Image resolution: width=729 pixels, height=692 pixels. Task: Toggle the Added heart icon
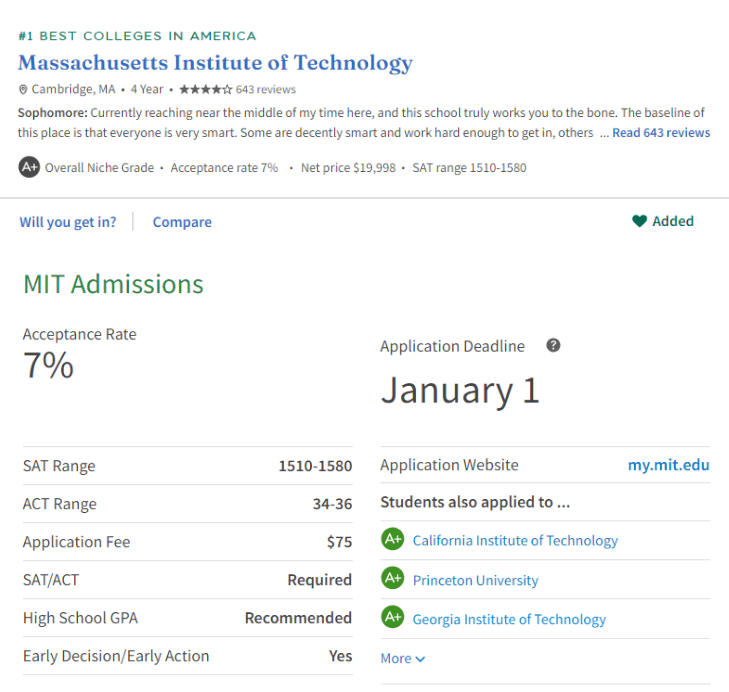pyautogui.click(x=639, y=221)
